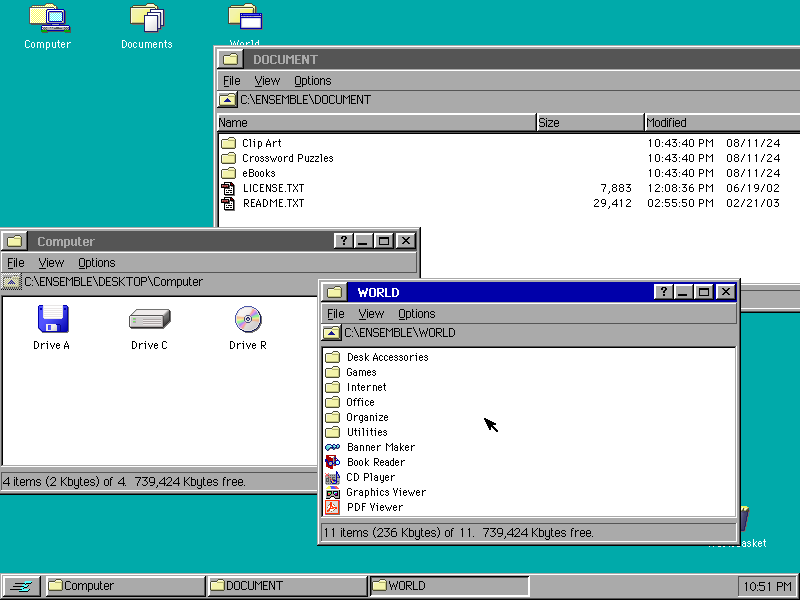This screenshot has height=600, width=800.
Task: Click the WORLD window status bar text
Action: (458, 533)
